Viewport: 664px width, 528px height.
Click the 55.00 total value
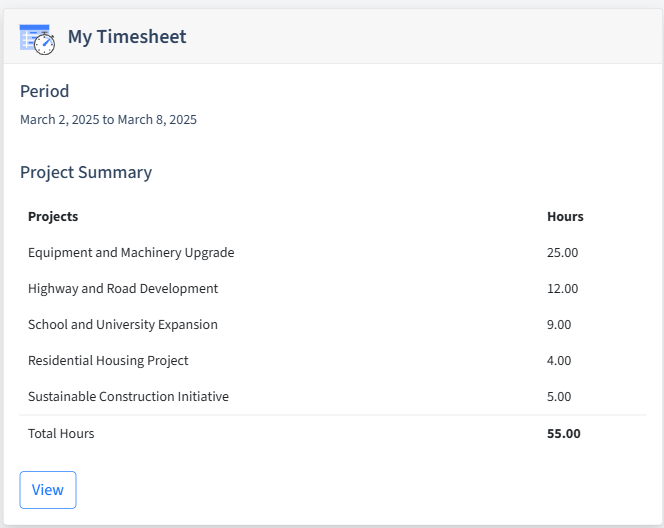(564, 434)
